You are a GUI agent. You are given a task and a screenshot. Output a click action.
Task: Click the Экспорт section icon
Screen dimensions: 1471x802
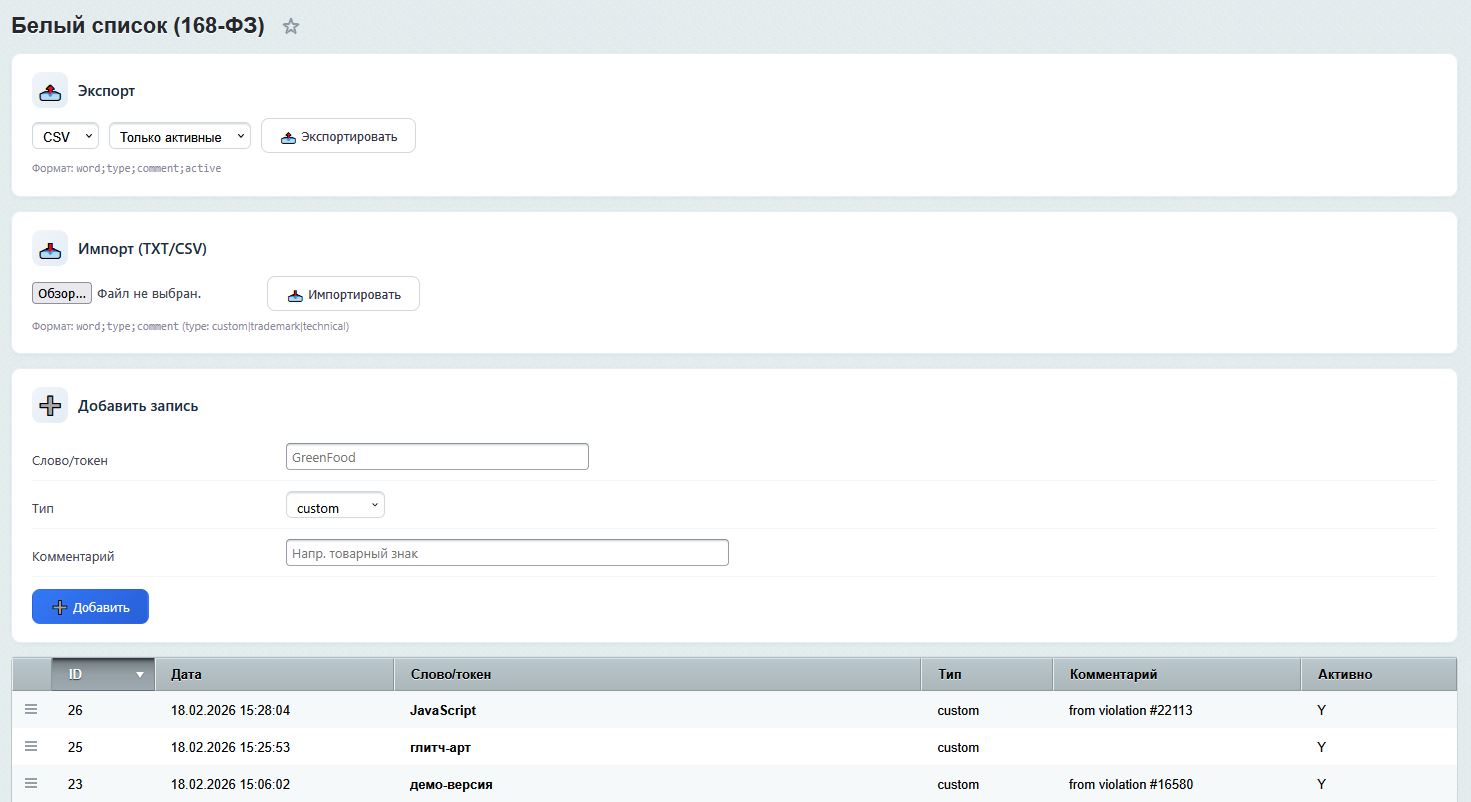pyautogui.click(x=50, y=91)
